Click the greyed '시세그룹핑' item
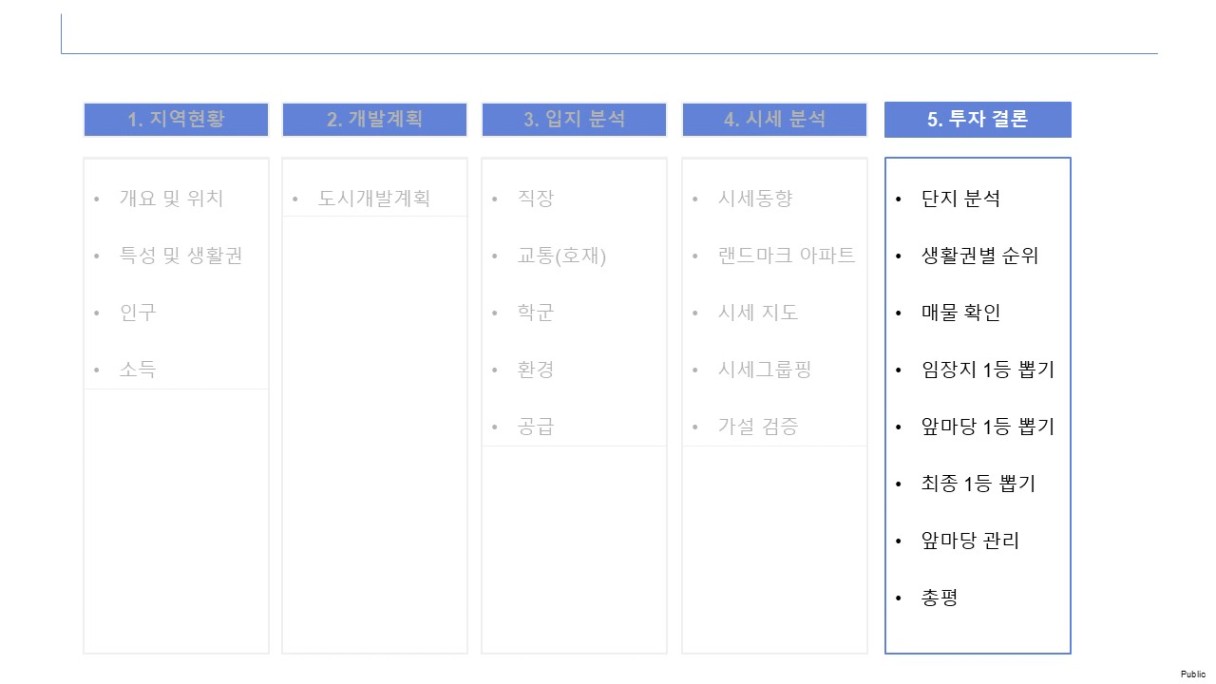Viewport: 1216px width, 684px height. click(x=765, y=369)
